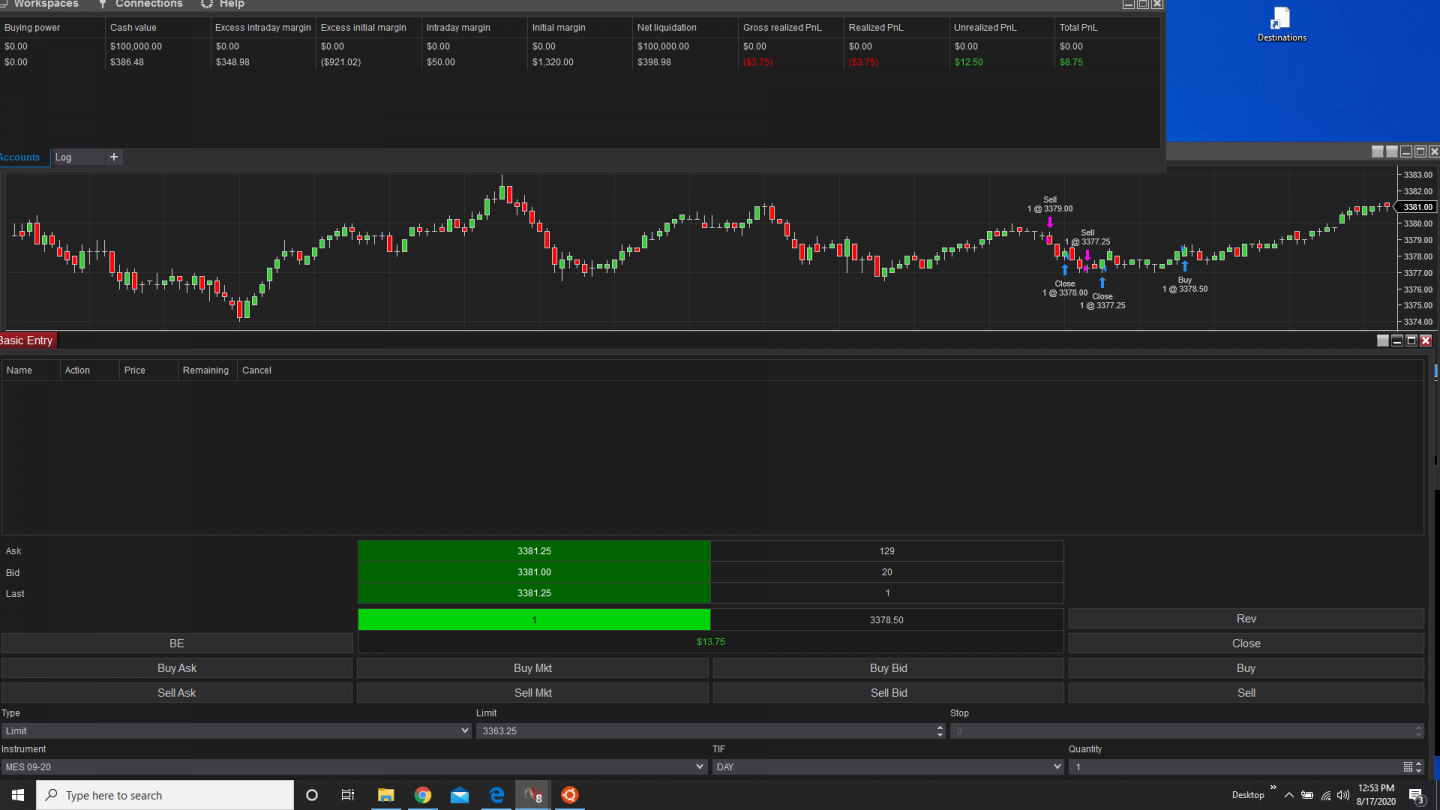Click into the Limit price field 3363.25
The height and width of the screenshot is (810, 1440).
tap(705, 731)
